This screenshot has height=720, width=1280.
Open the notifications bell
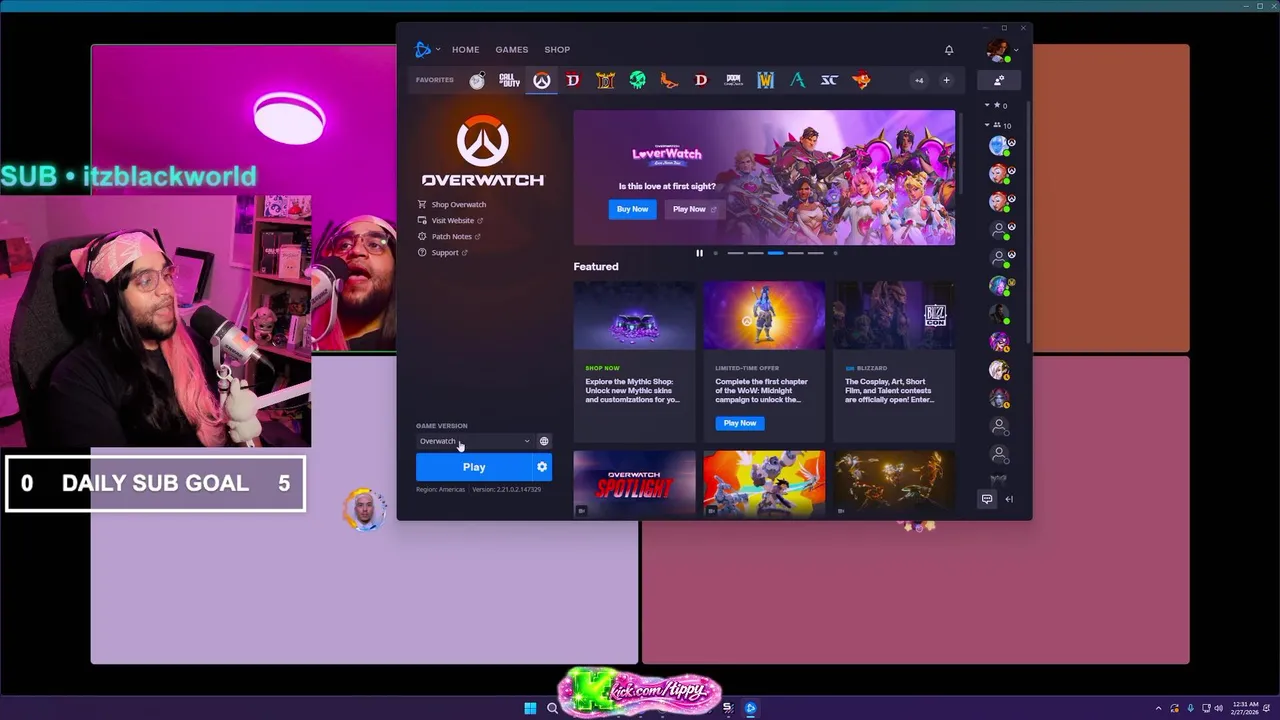click(949, 49)
